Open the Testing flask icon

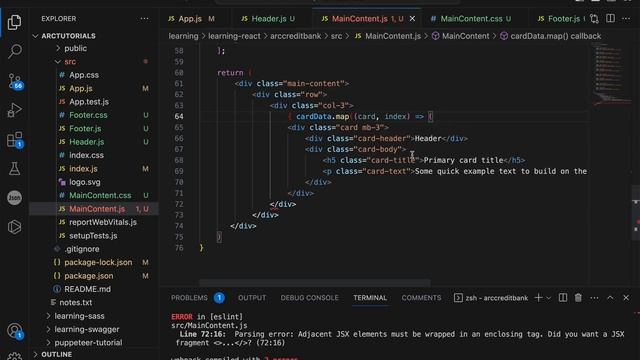pyautogui.click(x=14, y=169)
